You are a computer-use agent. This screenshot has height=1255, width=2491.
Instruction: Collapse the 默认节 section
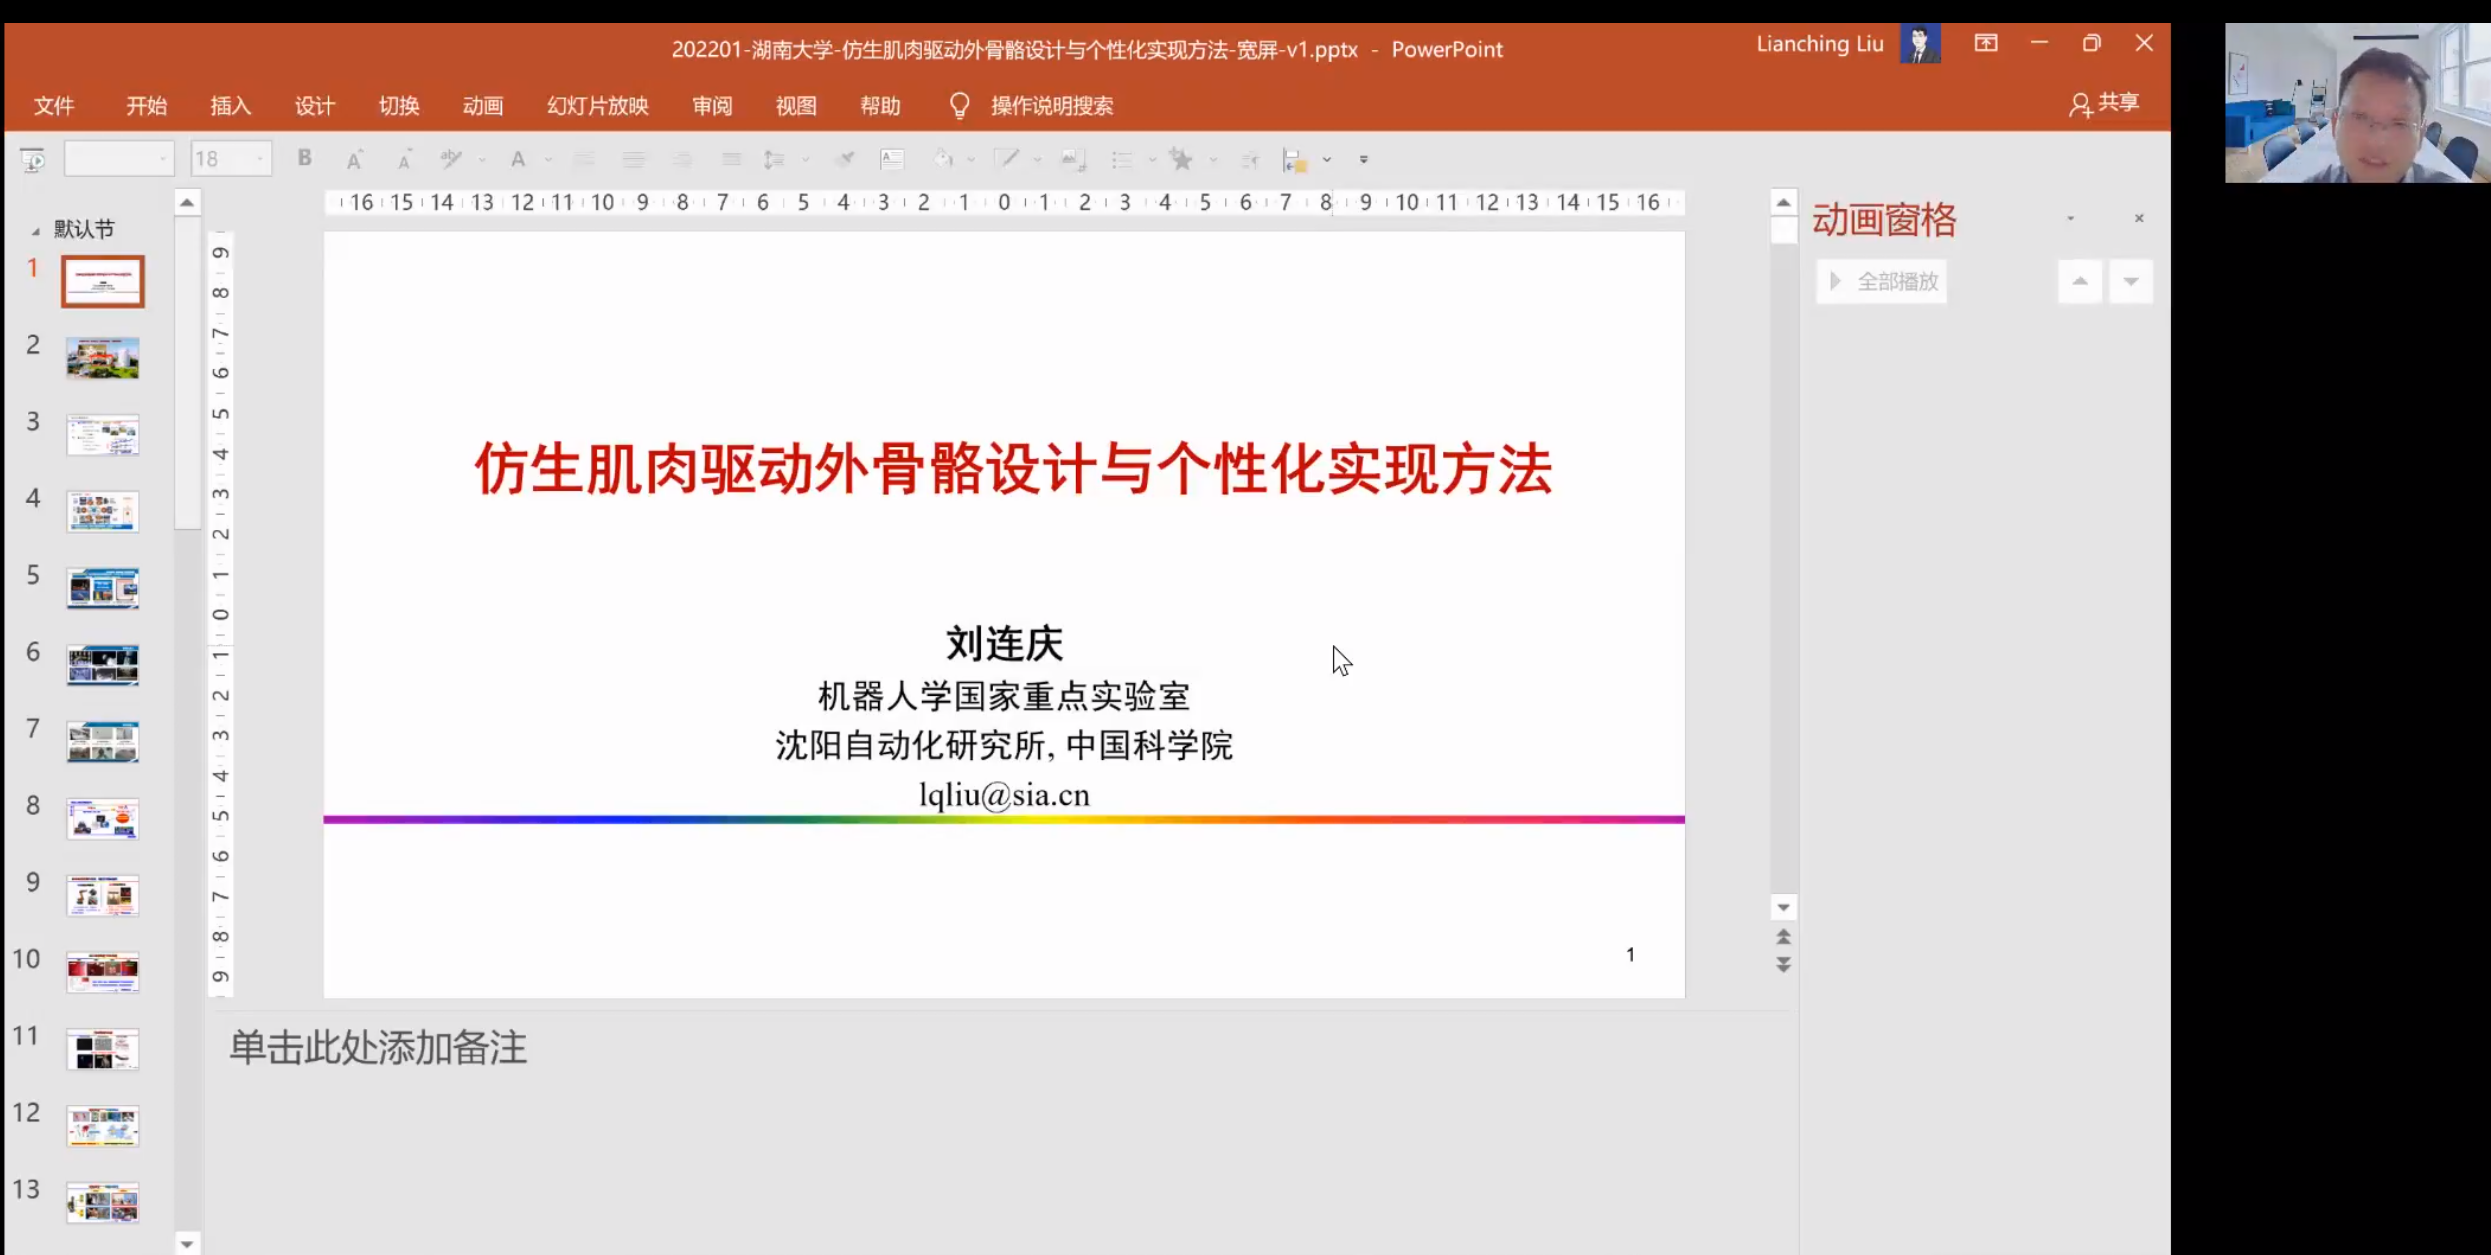click(x=36, y=230)
